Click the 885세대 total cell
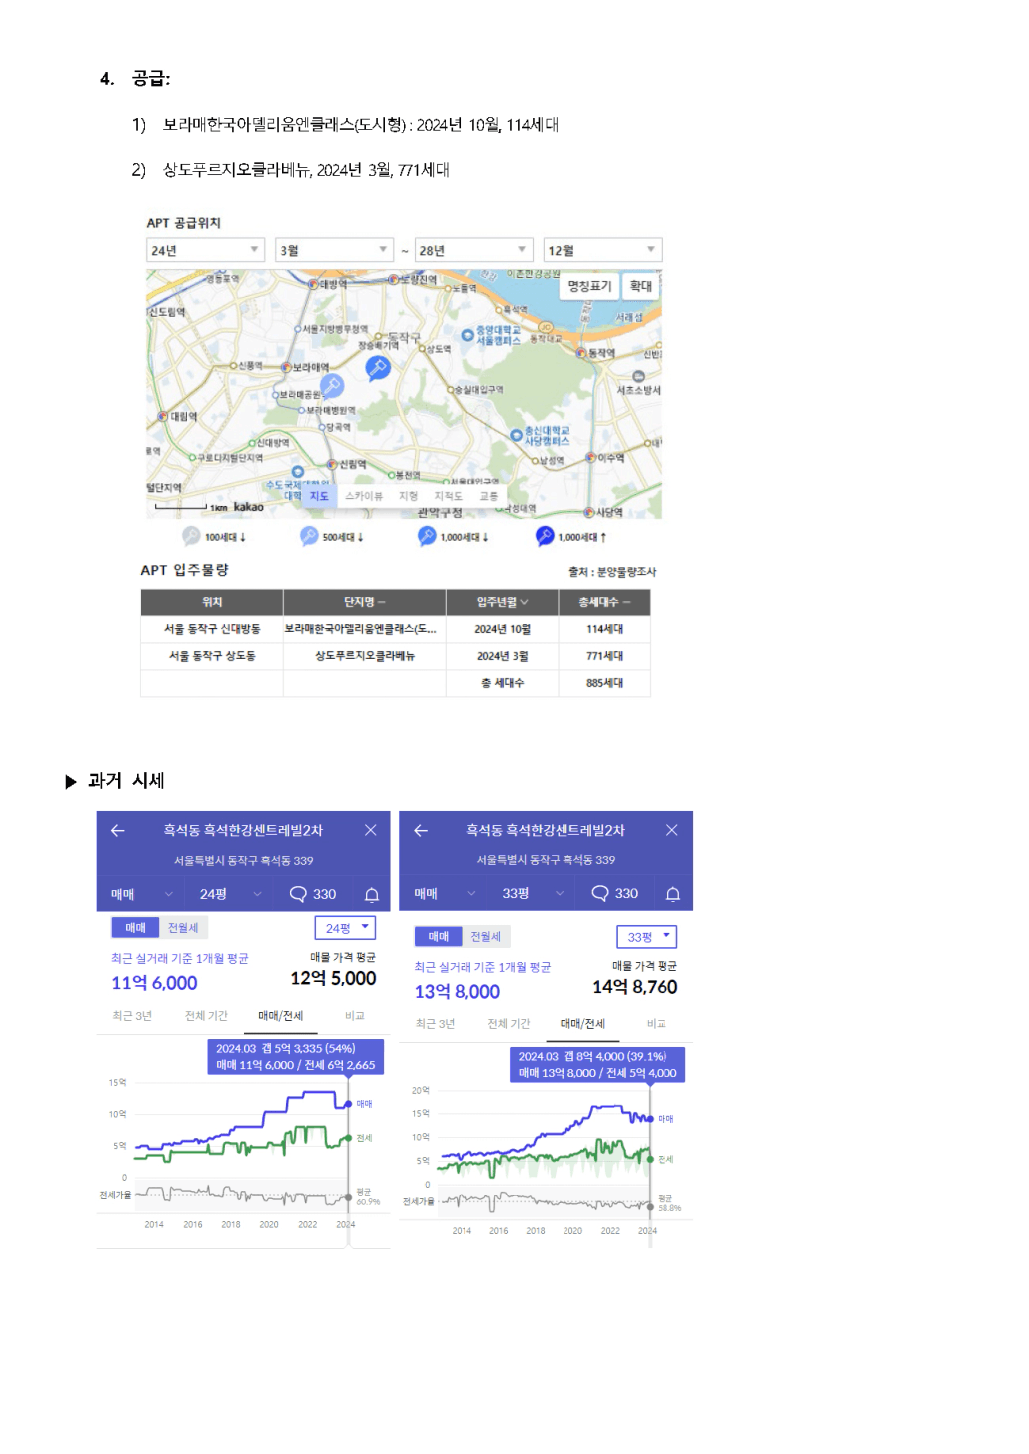The width and height of the screenshot is (1029, 1454). click(604, 683)
